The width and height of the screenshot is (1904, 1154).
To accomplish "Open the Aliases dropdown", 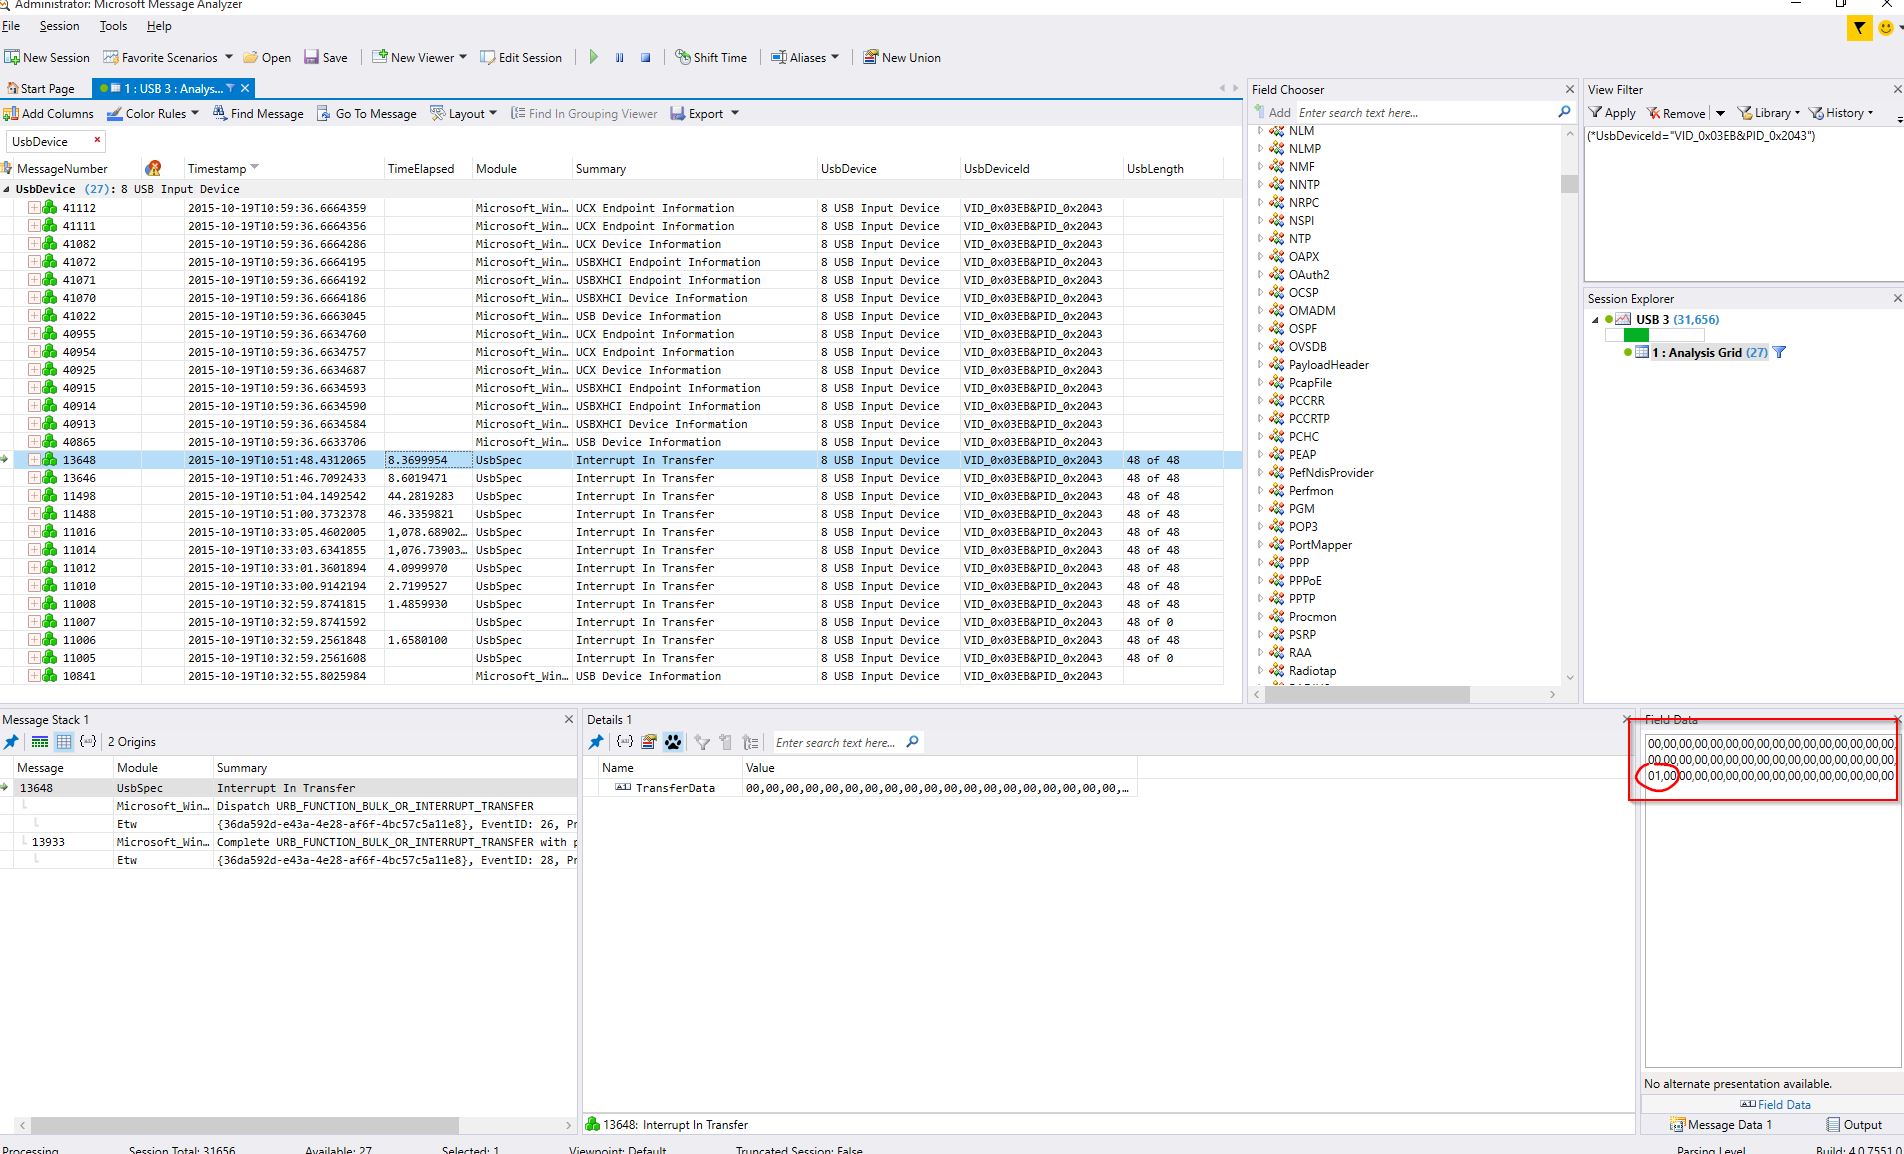I will (805, 57).
